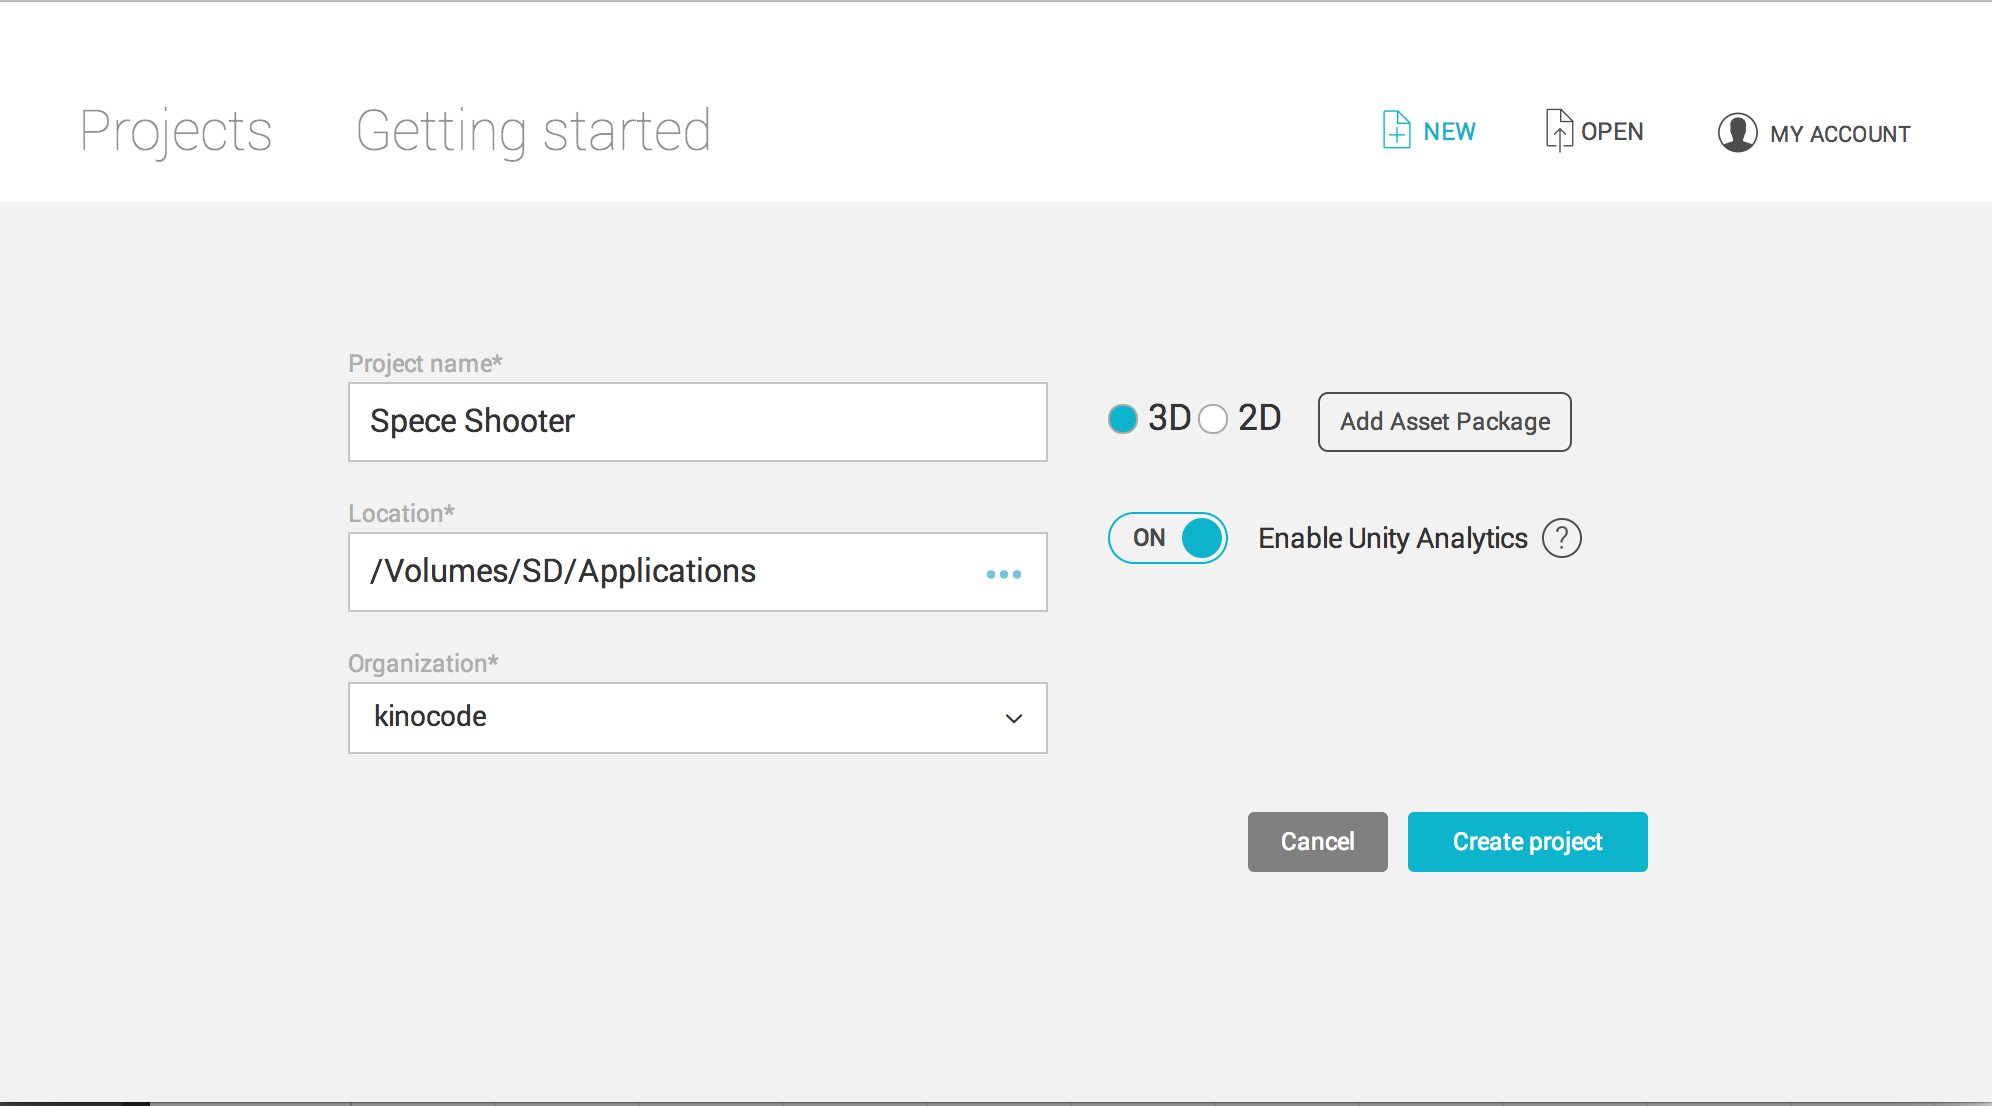The width and height of the screenshot is (1992, 1106).
Task: Click the Open project file icon
Action: click(x=1558, y=130)
